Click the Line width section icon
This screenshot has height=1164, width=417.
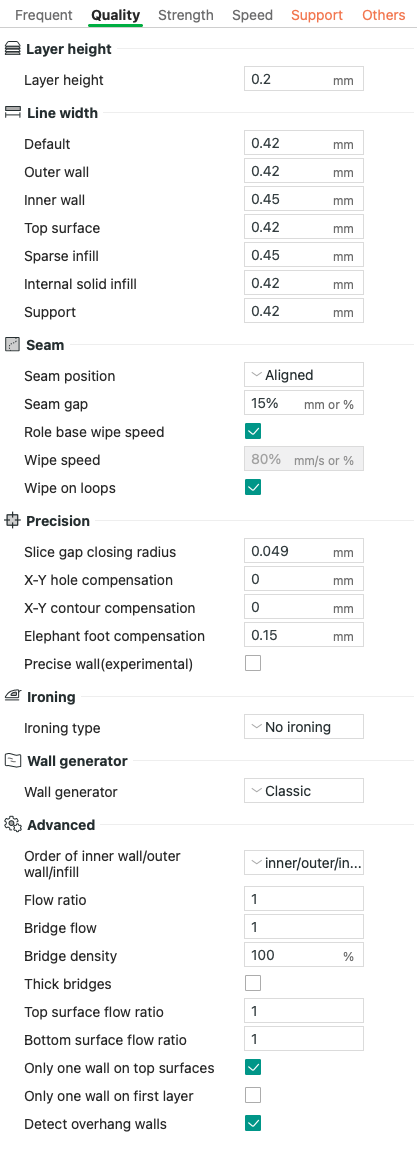pyautogui.click(x=13, y=113)
